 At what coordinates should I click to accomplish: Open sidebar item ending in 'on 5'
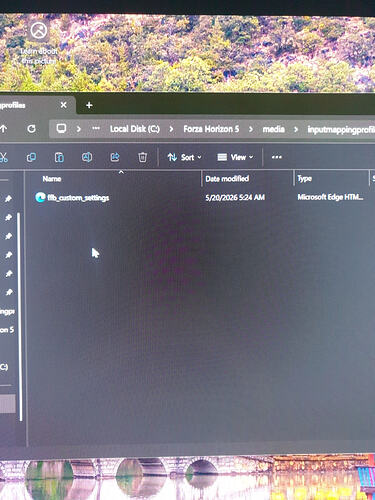click(7, 330)
